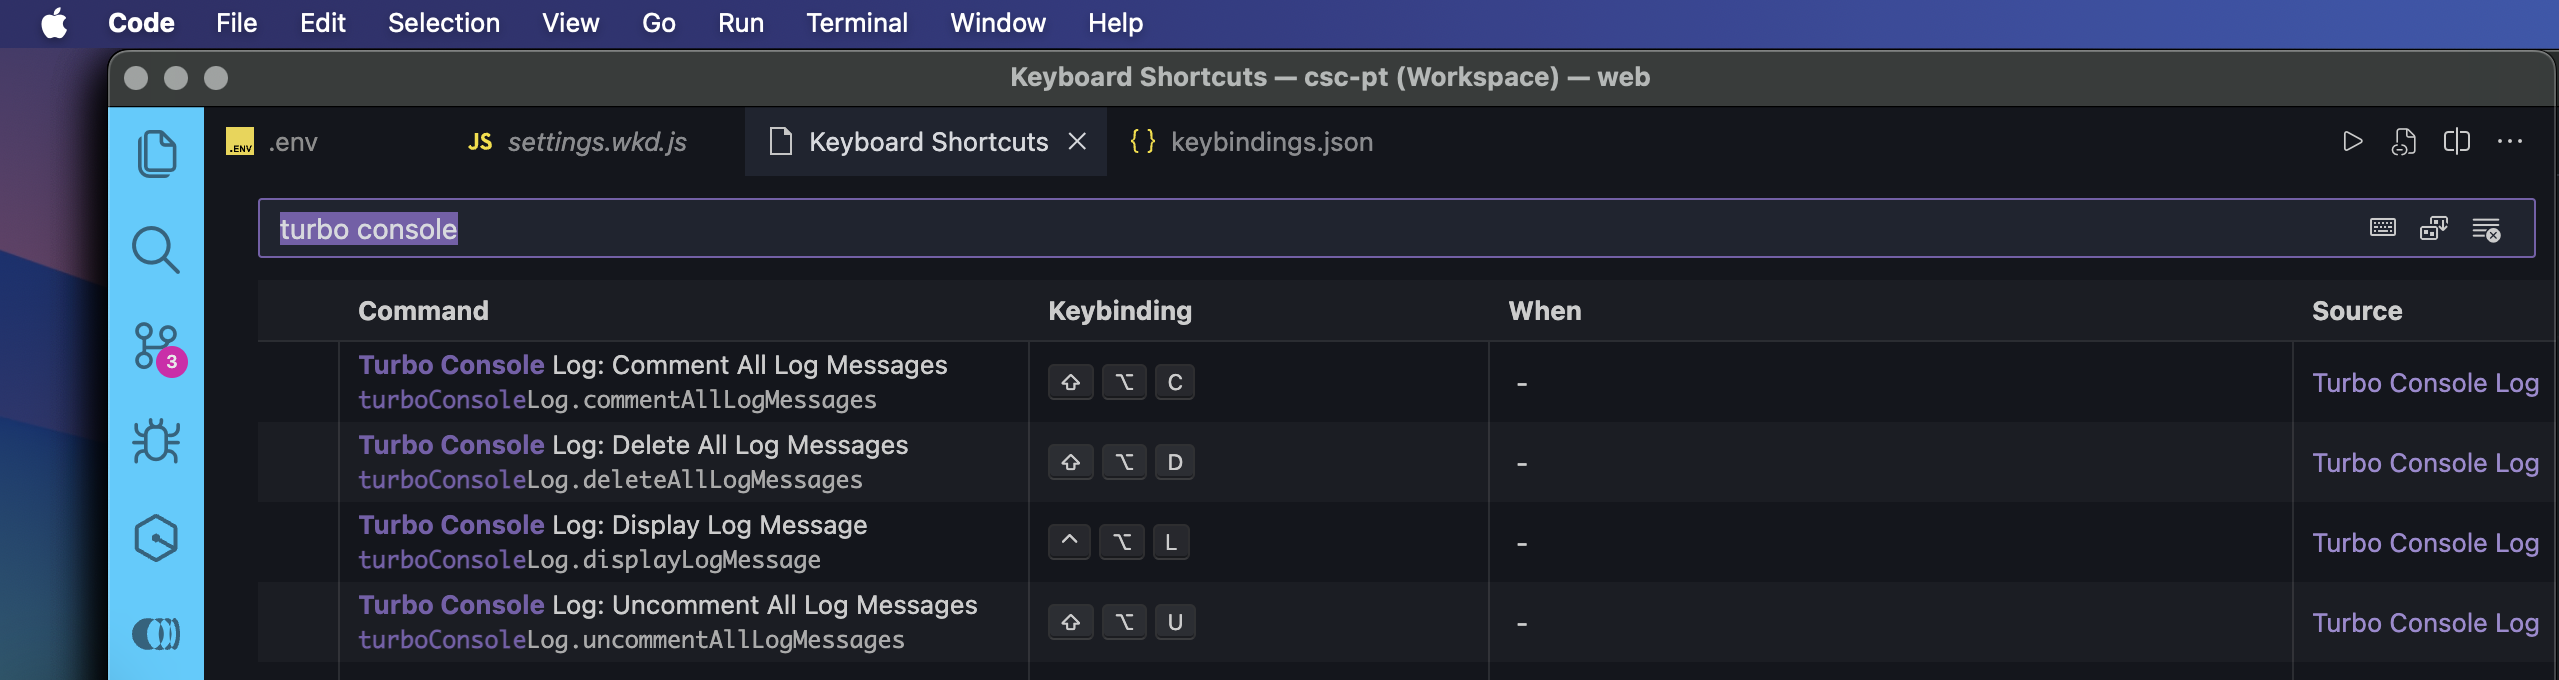Open Keyboard Shortcuts JSON file icon
This screenshot has height=680, width=2559.
click(x=2404, y=142)
